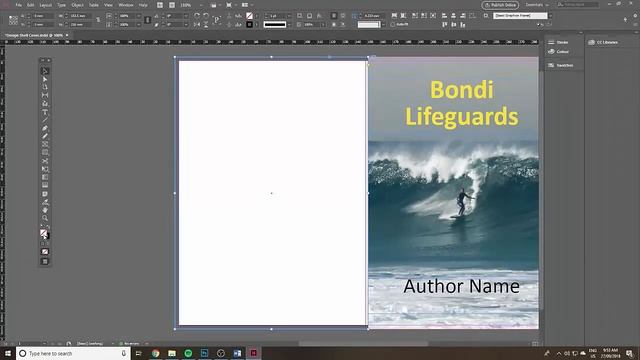Open the zoom level dropdown in application bar

201,5
